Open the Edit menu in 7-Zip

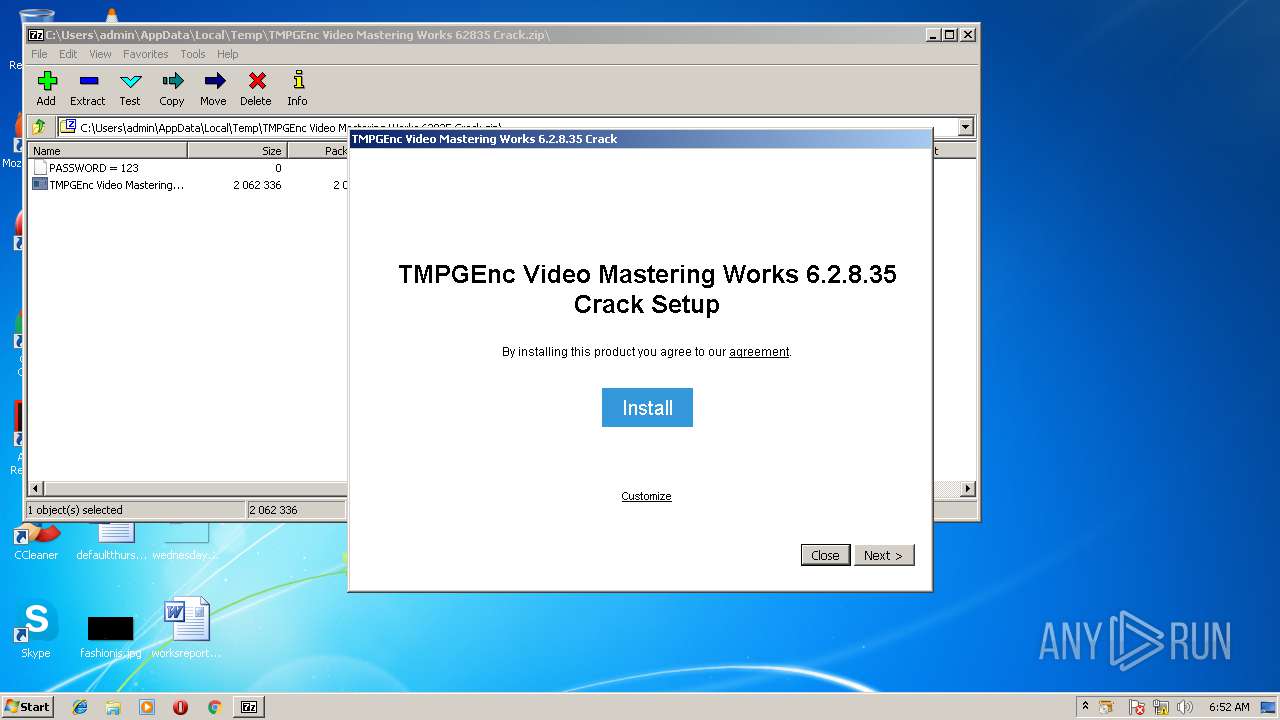pyautogui.click(x=68, y=54)
